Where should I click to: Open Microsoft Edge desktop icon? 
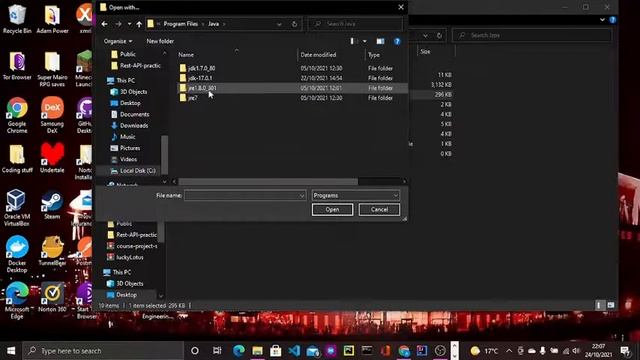coord(17,301)
